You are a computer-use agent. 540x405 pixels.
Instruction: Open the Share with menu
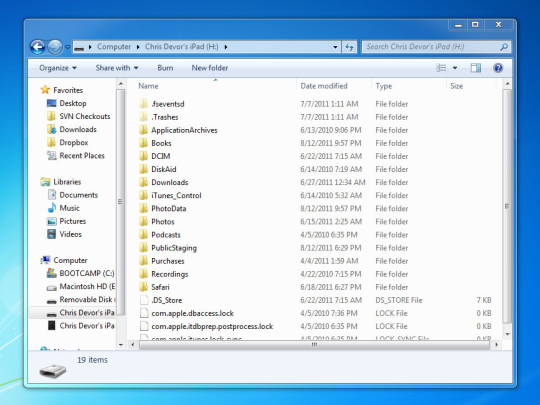click(x=117, y=68)
